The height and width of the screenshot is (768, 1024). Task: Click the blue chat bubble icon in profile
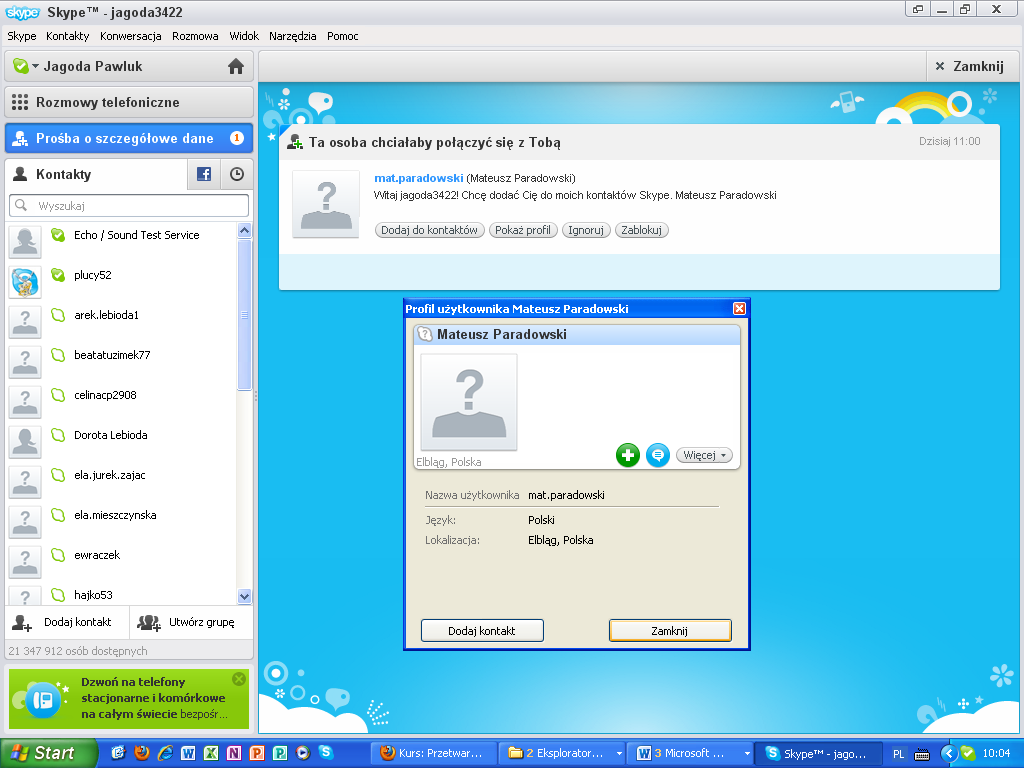[x=658, y=455]
